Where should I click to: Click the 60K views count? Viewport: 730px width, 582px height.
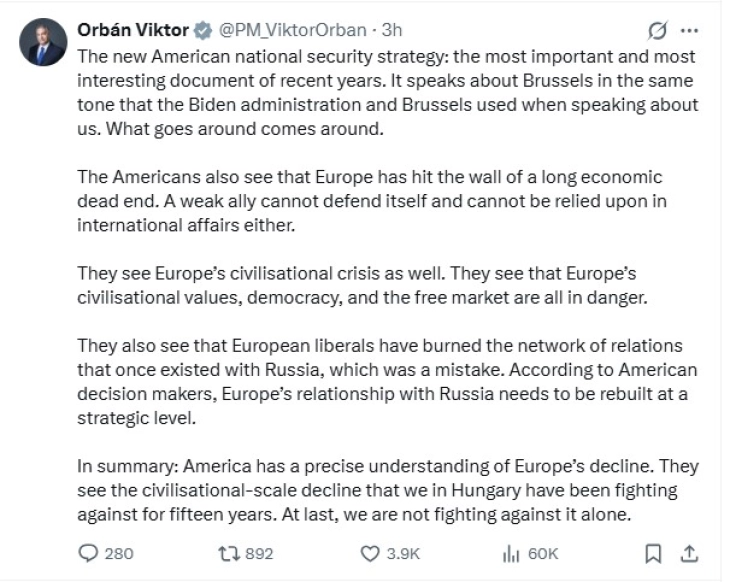click(x=542, y=553)
